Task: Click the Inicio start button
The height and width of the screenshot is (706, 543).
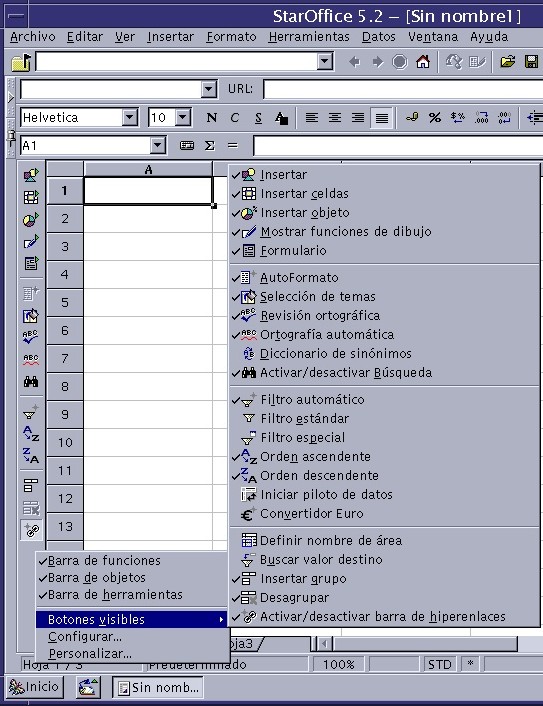Action: (34, 687)
